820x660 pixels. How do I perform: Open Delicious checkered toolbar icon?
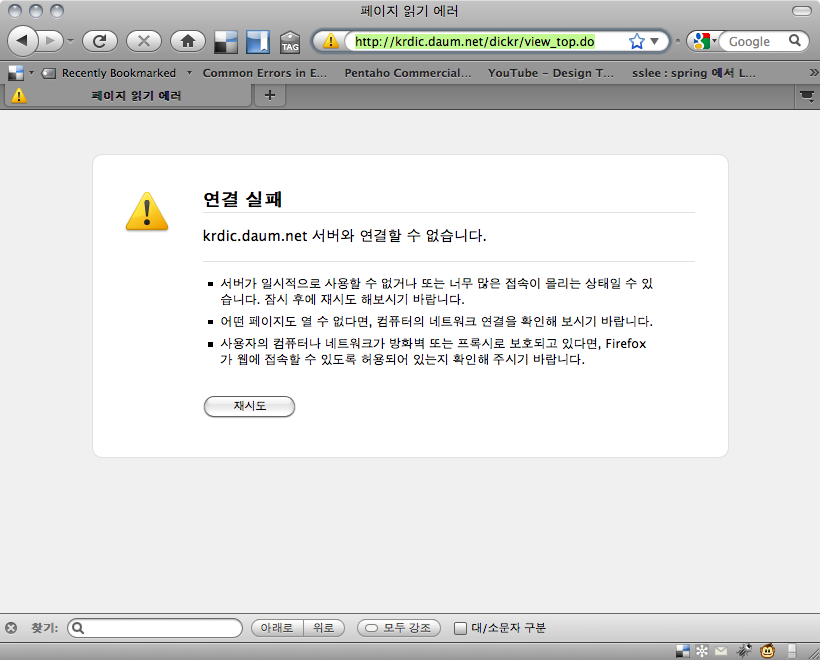(226, 41)
